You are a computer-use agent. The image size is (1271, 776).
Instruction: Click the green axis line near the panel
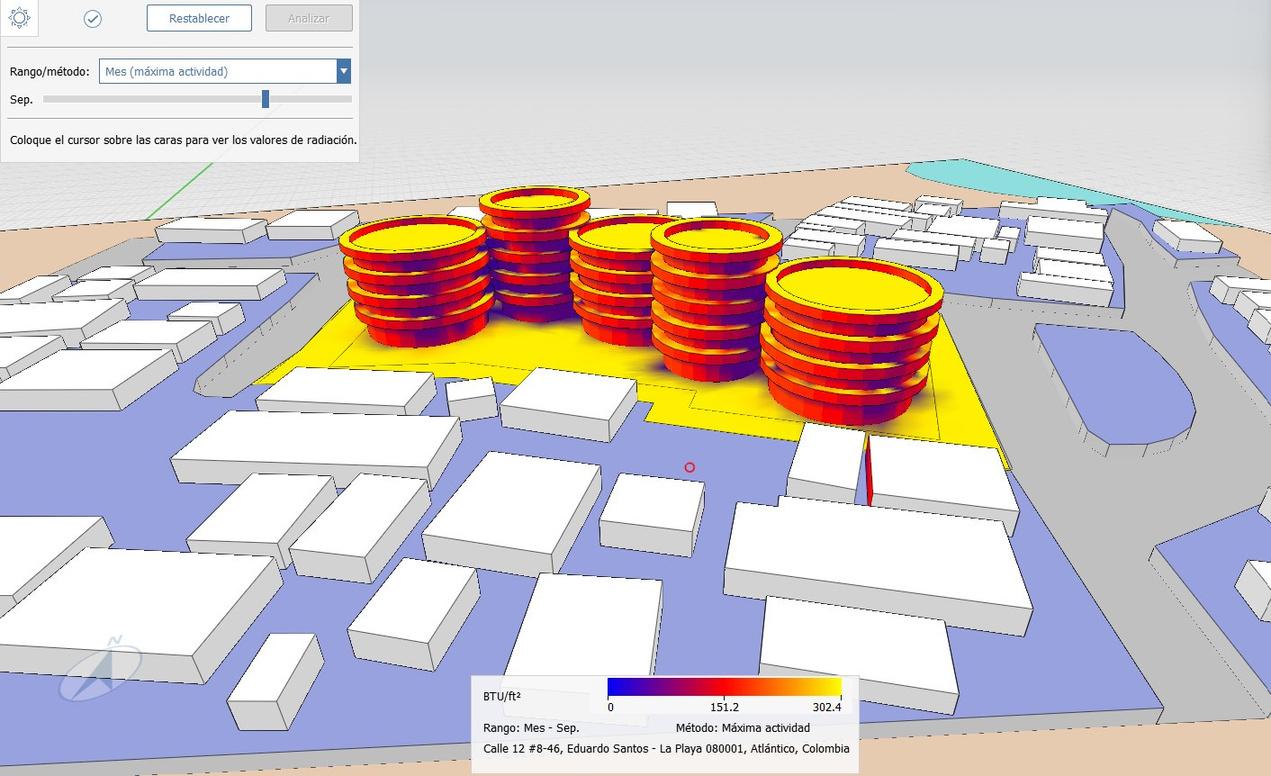178,191
